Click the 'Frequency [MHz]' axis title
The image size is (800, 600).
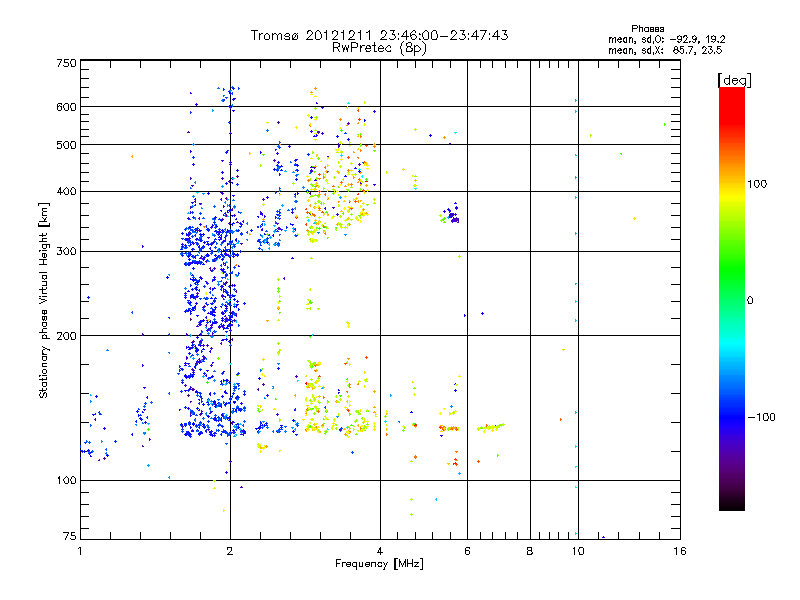tap(379, 564)
